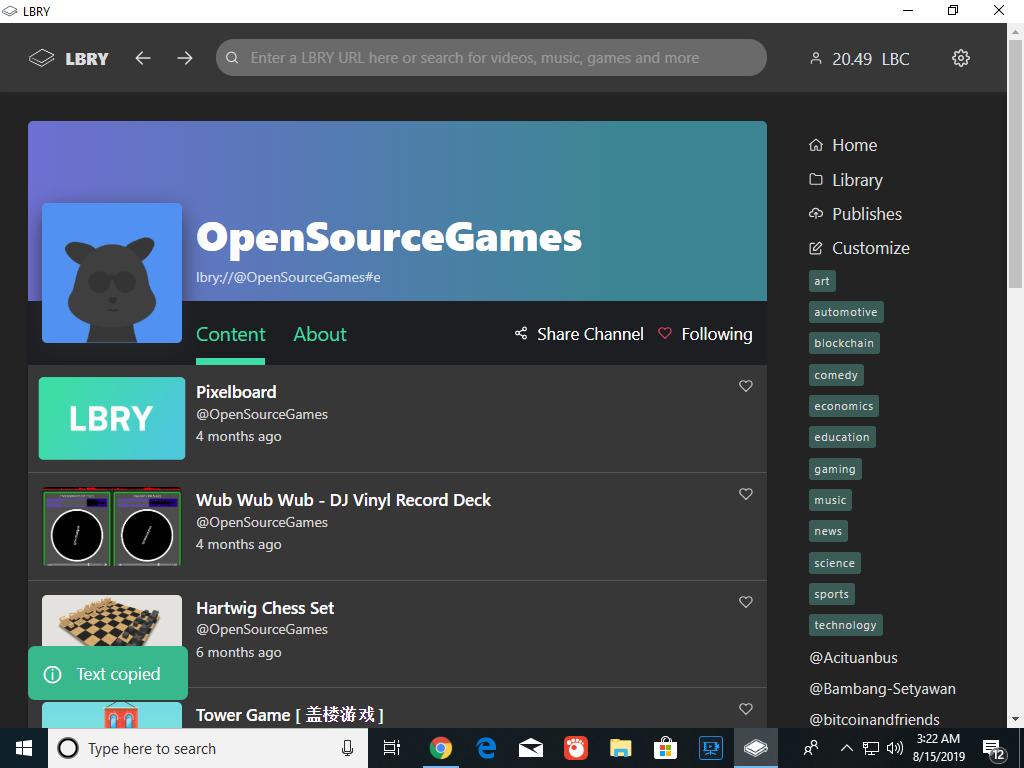Select the blockchain tag
1024x768 pixels.
pos(844,343)
